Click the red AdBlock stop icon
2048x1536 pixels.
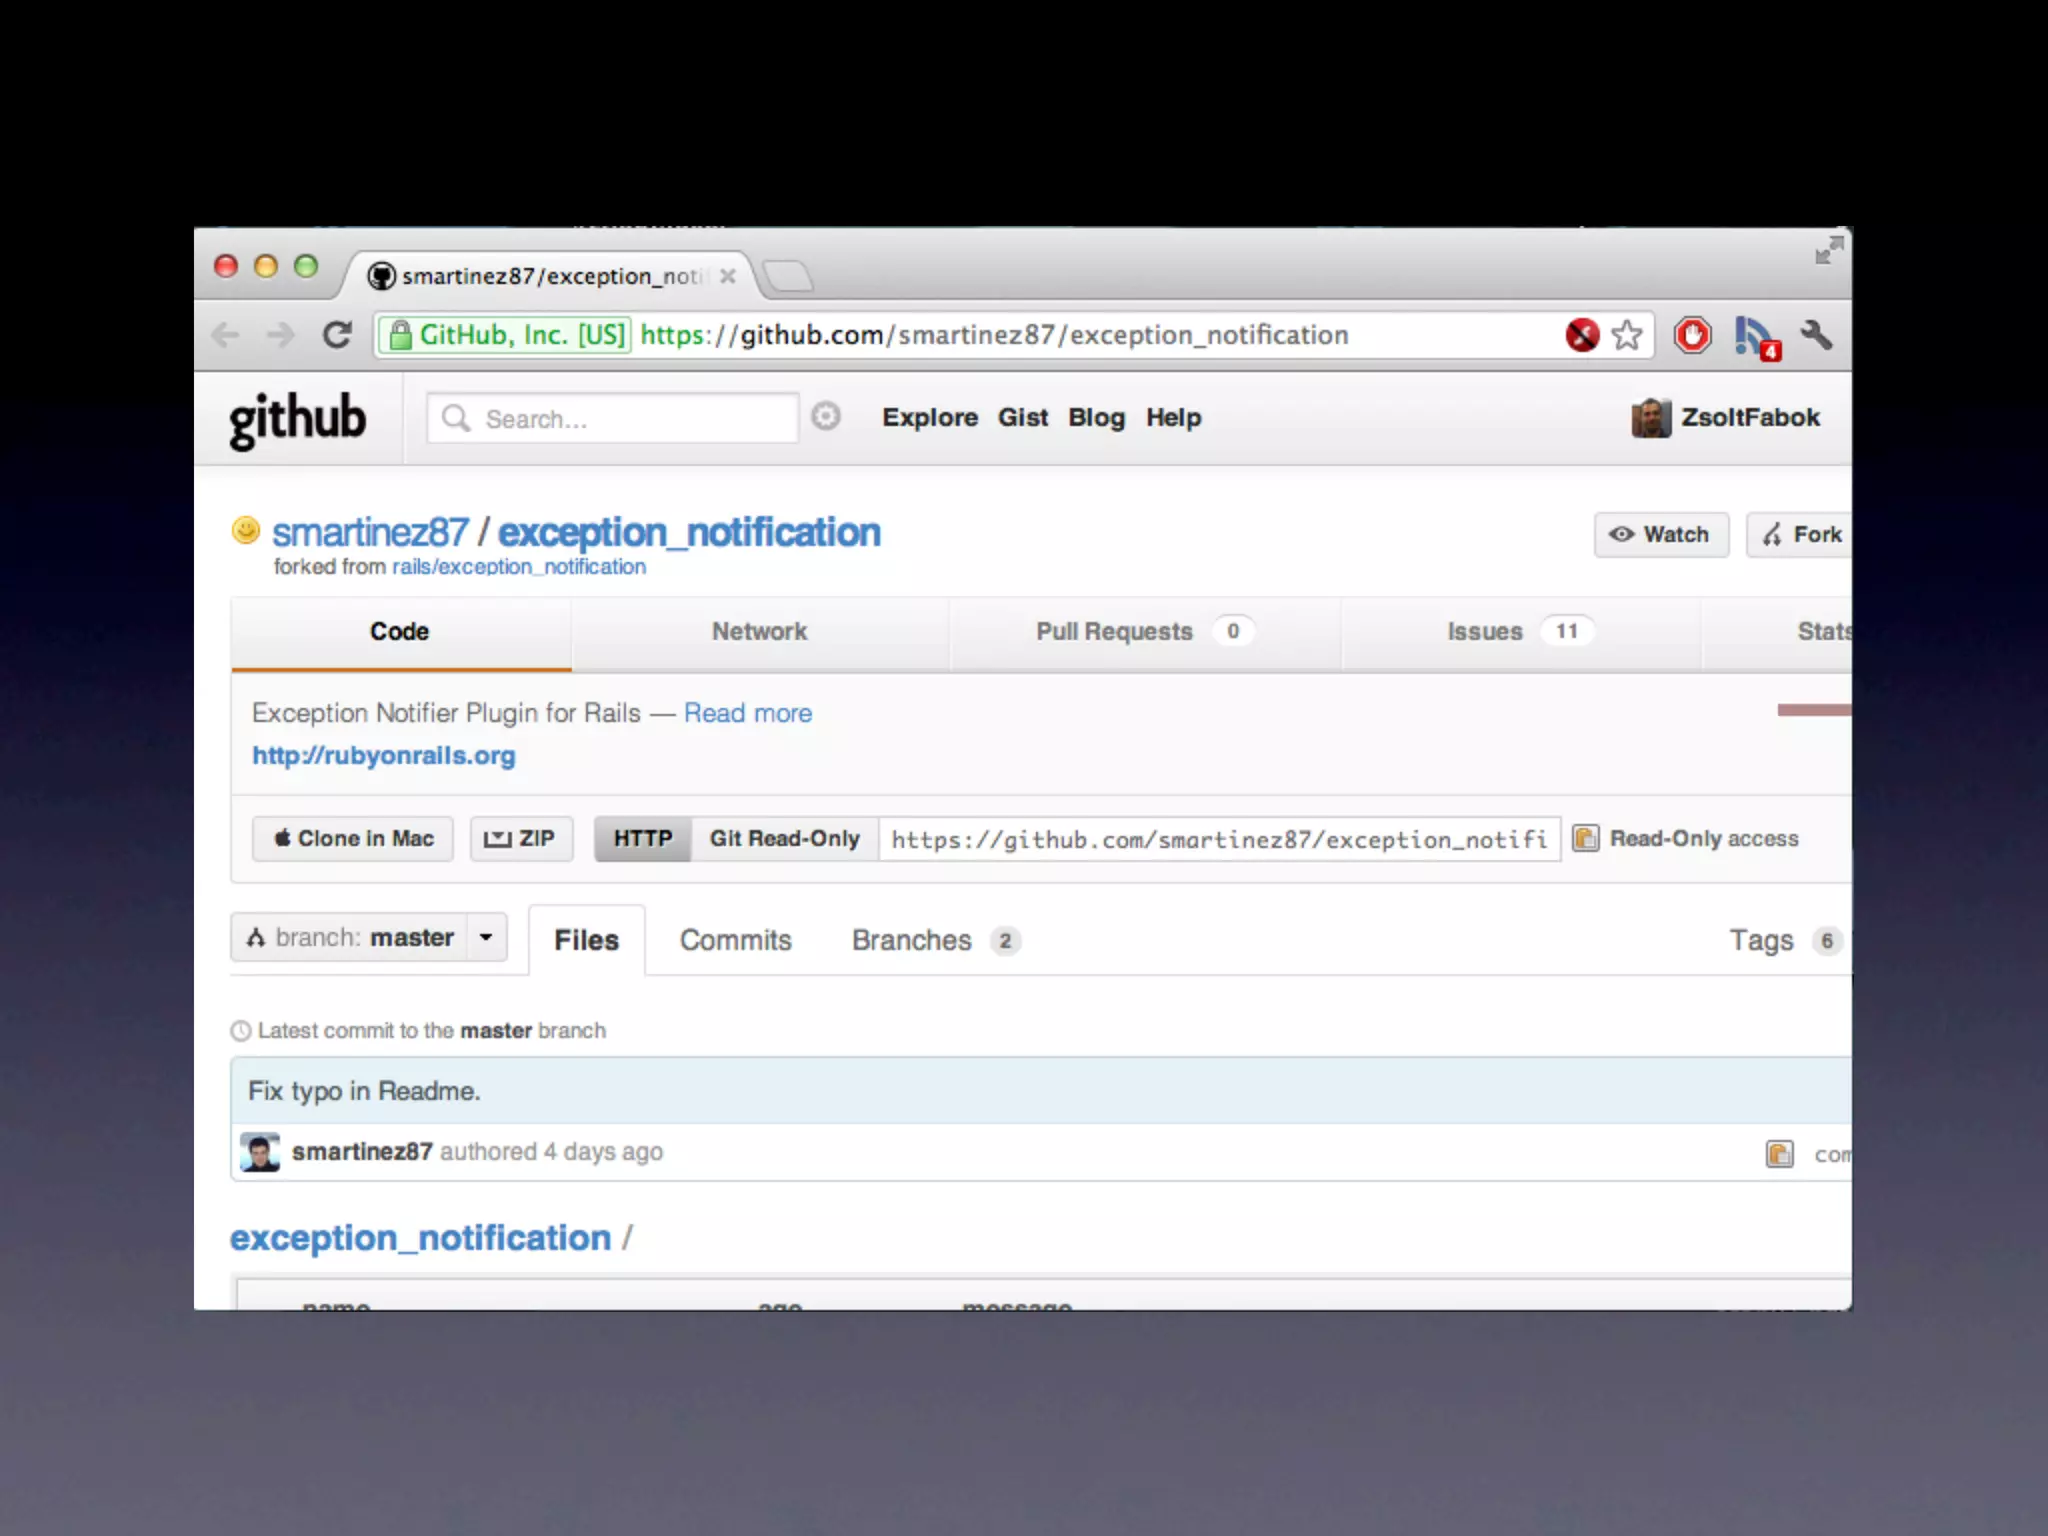point(1692,335)
